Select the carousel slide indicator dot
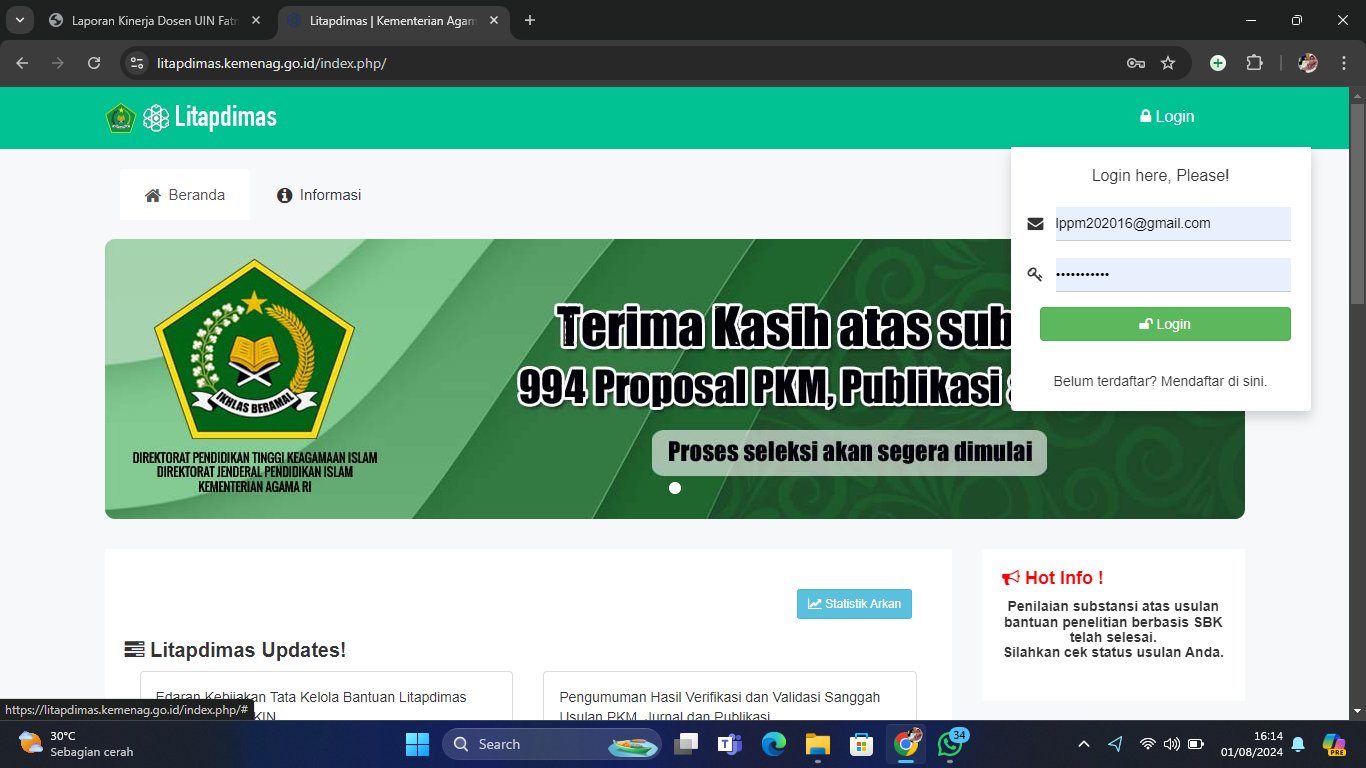Screen dimensions: 1366x768 [675, 488]
